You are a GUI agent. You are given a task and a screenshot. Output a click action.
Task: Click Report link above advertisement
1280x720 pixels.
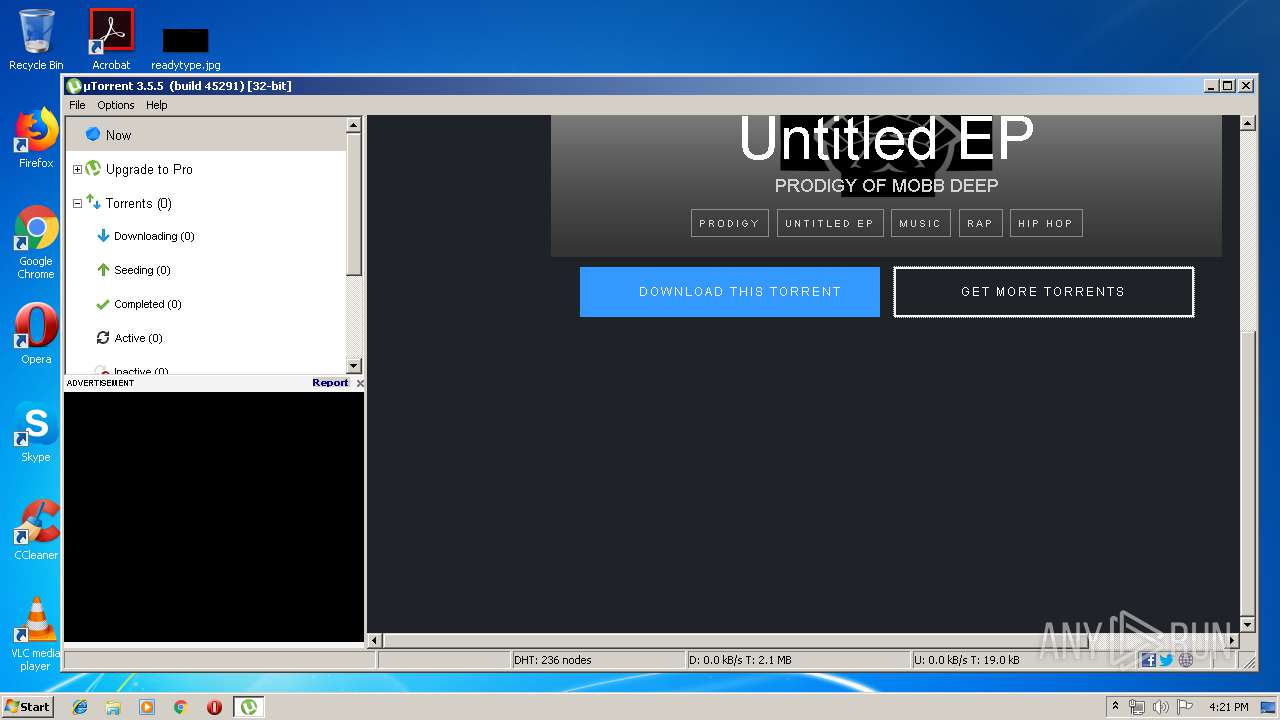coord(330,383)
